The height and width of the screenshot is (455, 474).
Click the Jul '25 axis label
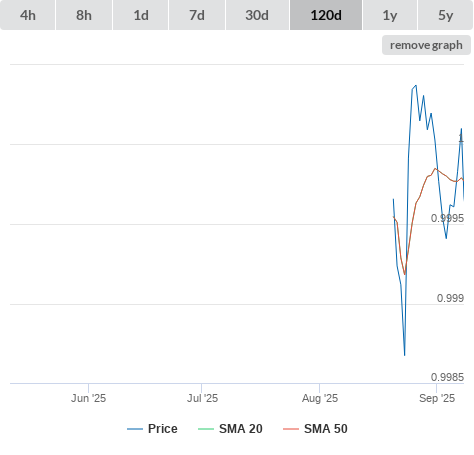(202, 398)
